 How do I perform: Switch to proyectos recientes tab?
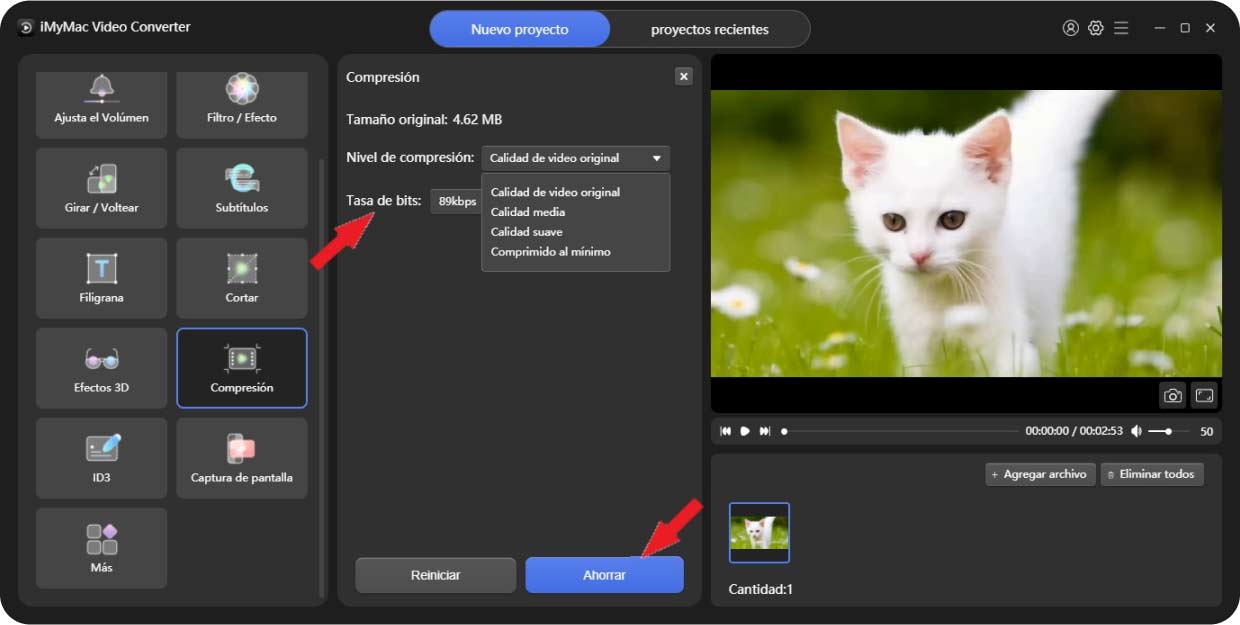(x=710, y=29)
